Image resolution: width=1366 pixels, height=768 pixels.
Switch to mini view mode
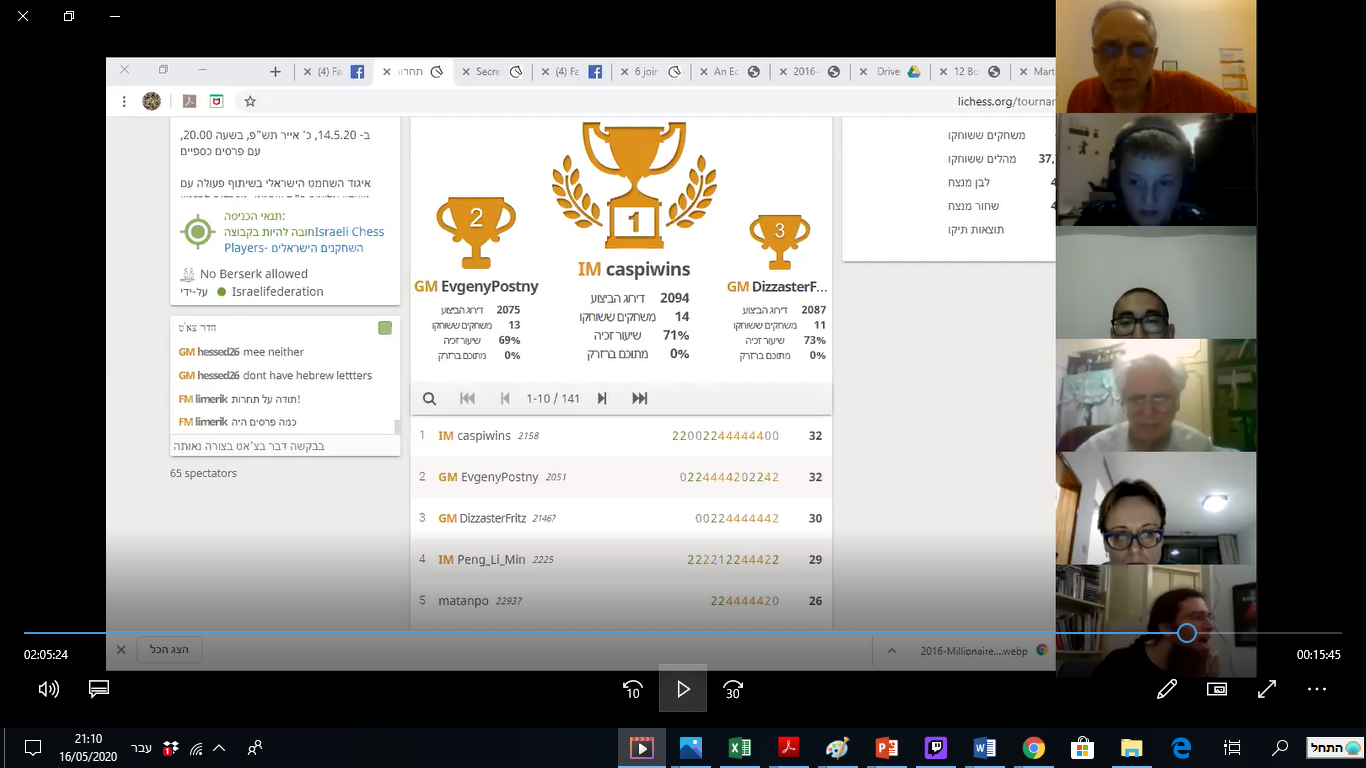point(1217,689)
